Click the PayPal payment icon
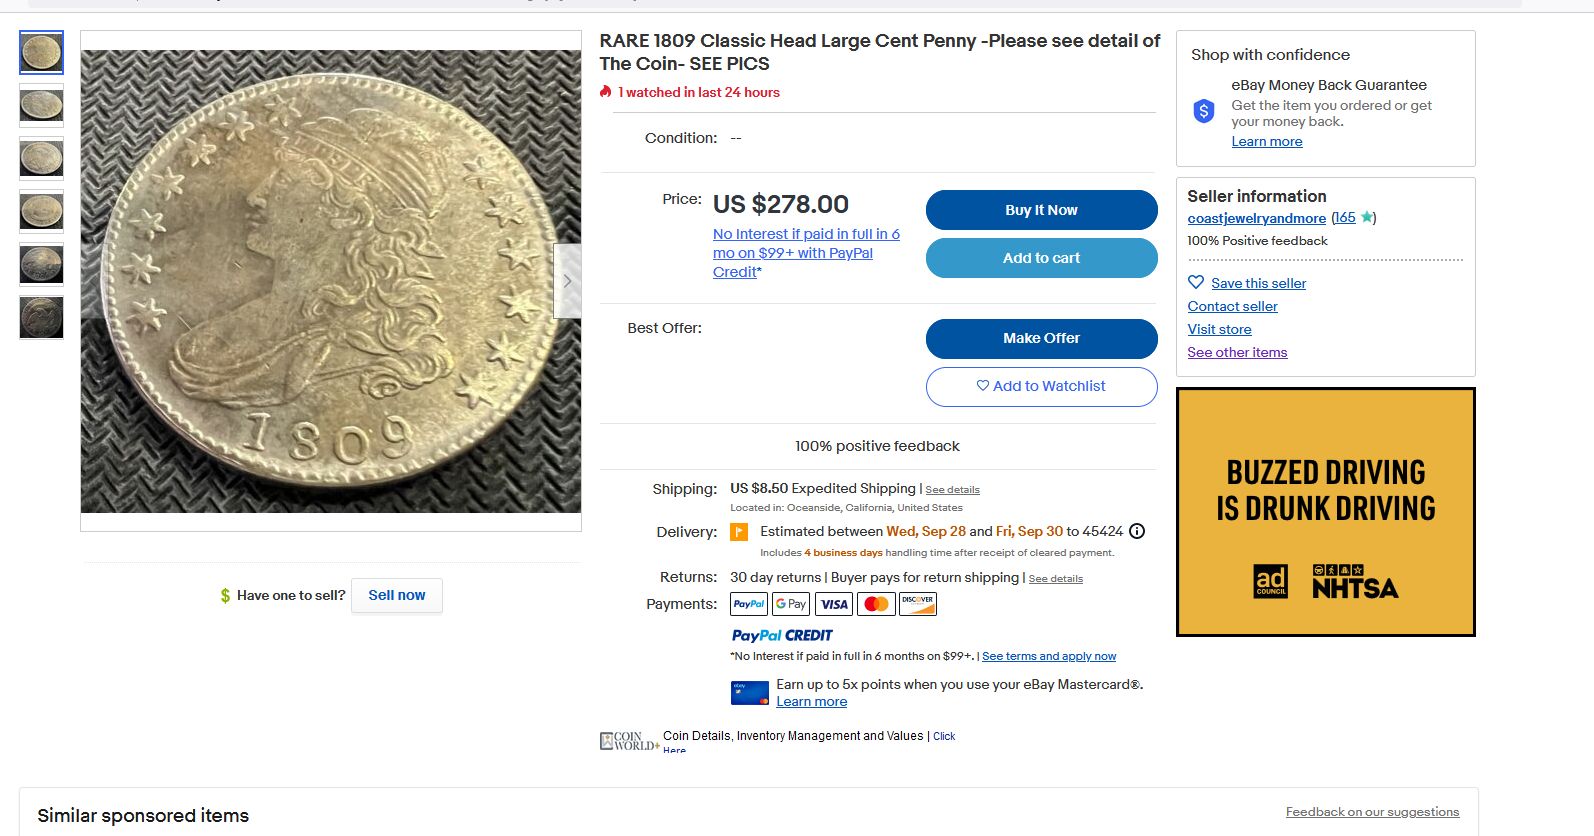 coord(749,604)
